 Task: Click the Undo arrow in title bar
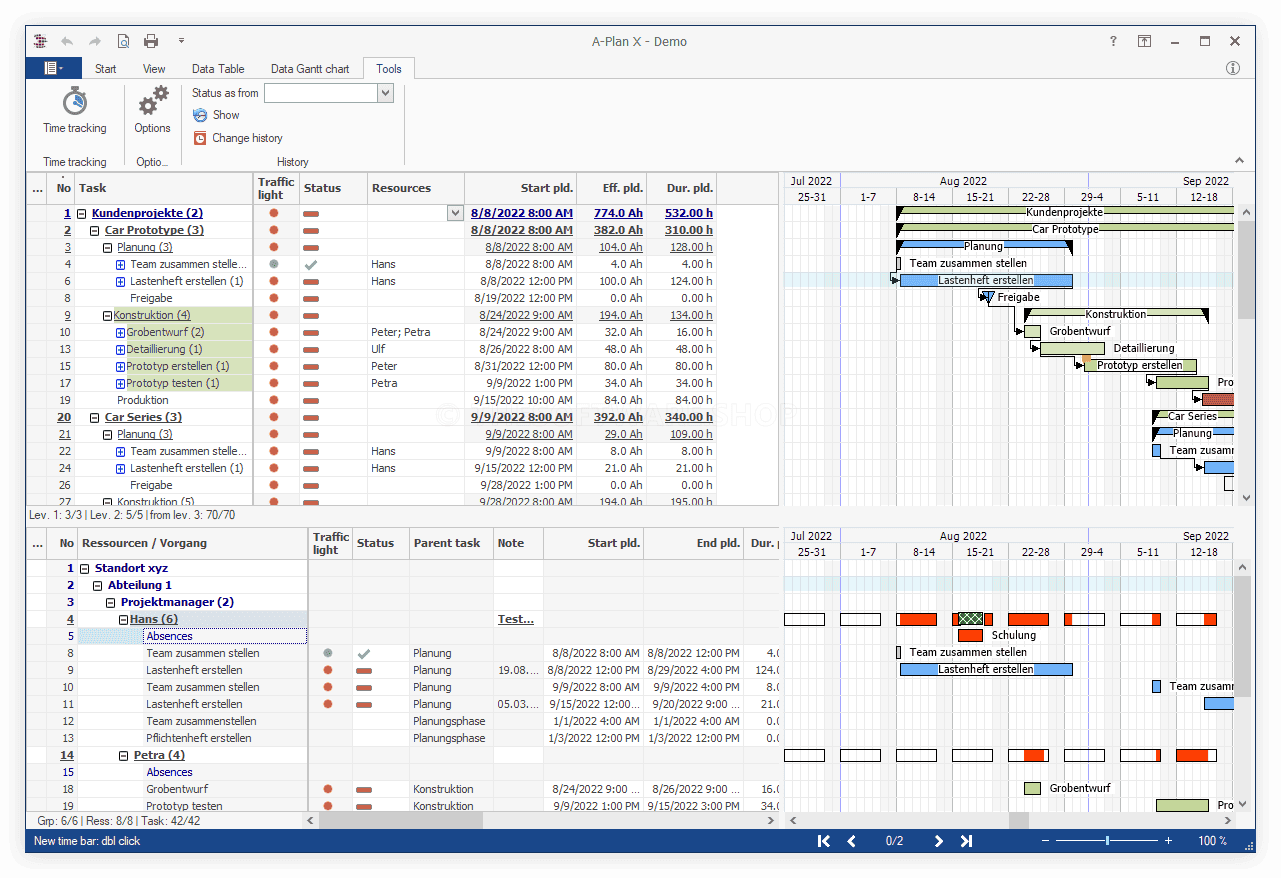pos(67,41)
